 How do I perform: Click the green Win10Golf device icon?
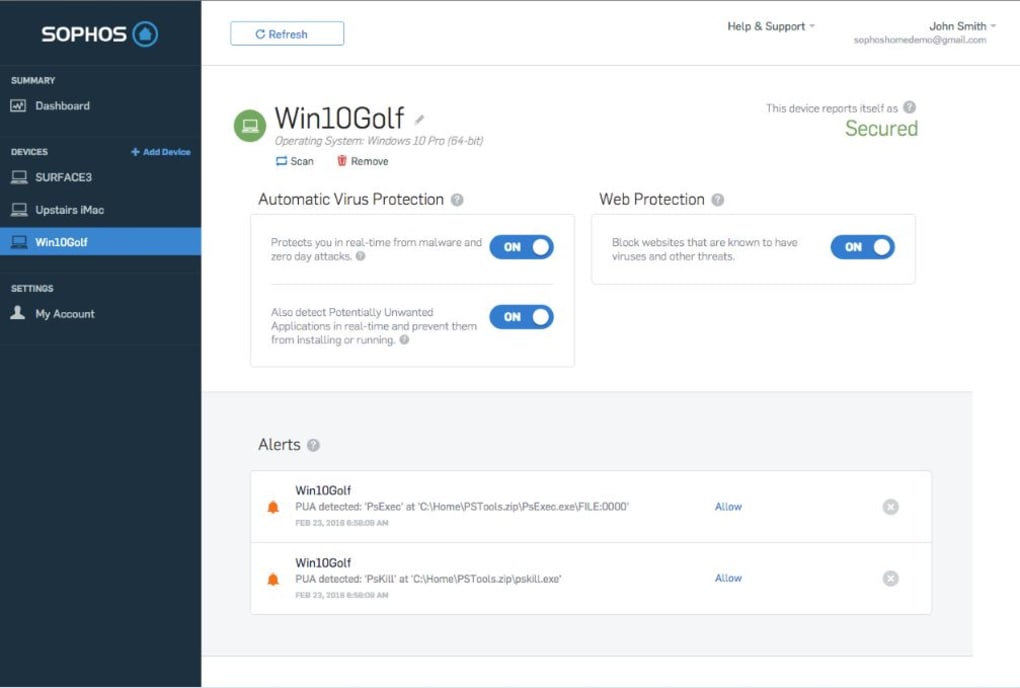click(x=250, y=126)
